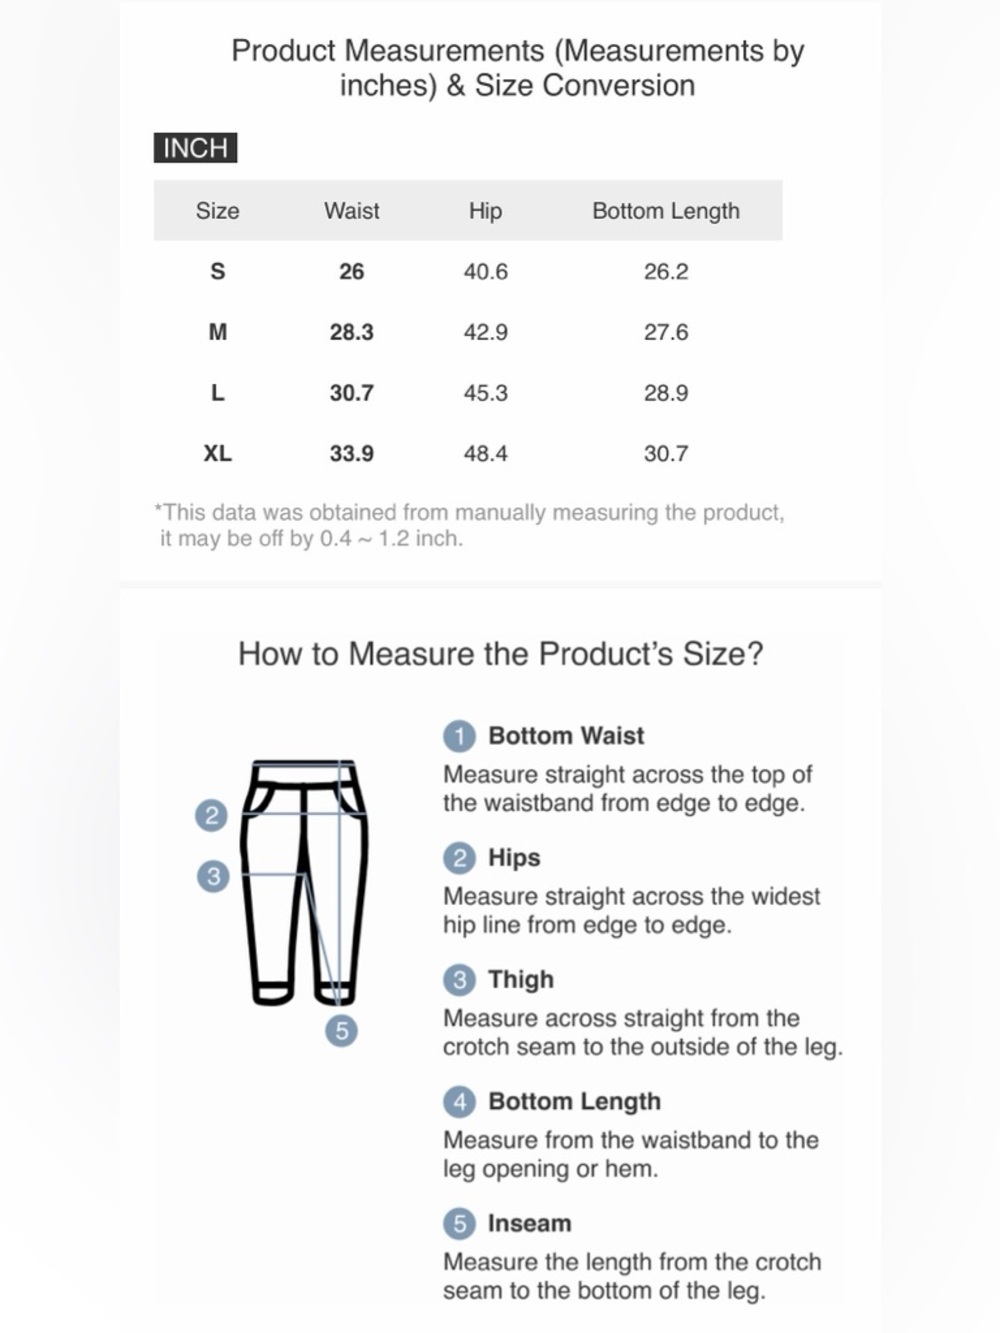Click the numbered 3 Thigh badge in list
This screenshot has height=1333, width=1000.
point(459,980)
